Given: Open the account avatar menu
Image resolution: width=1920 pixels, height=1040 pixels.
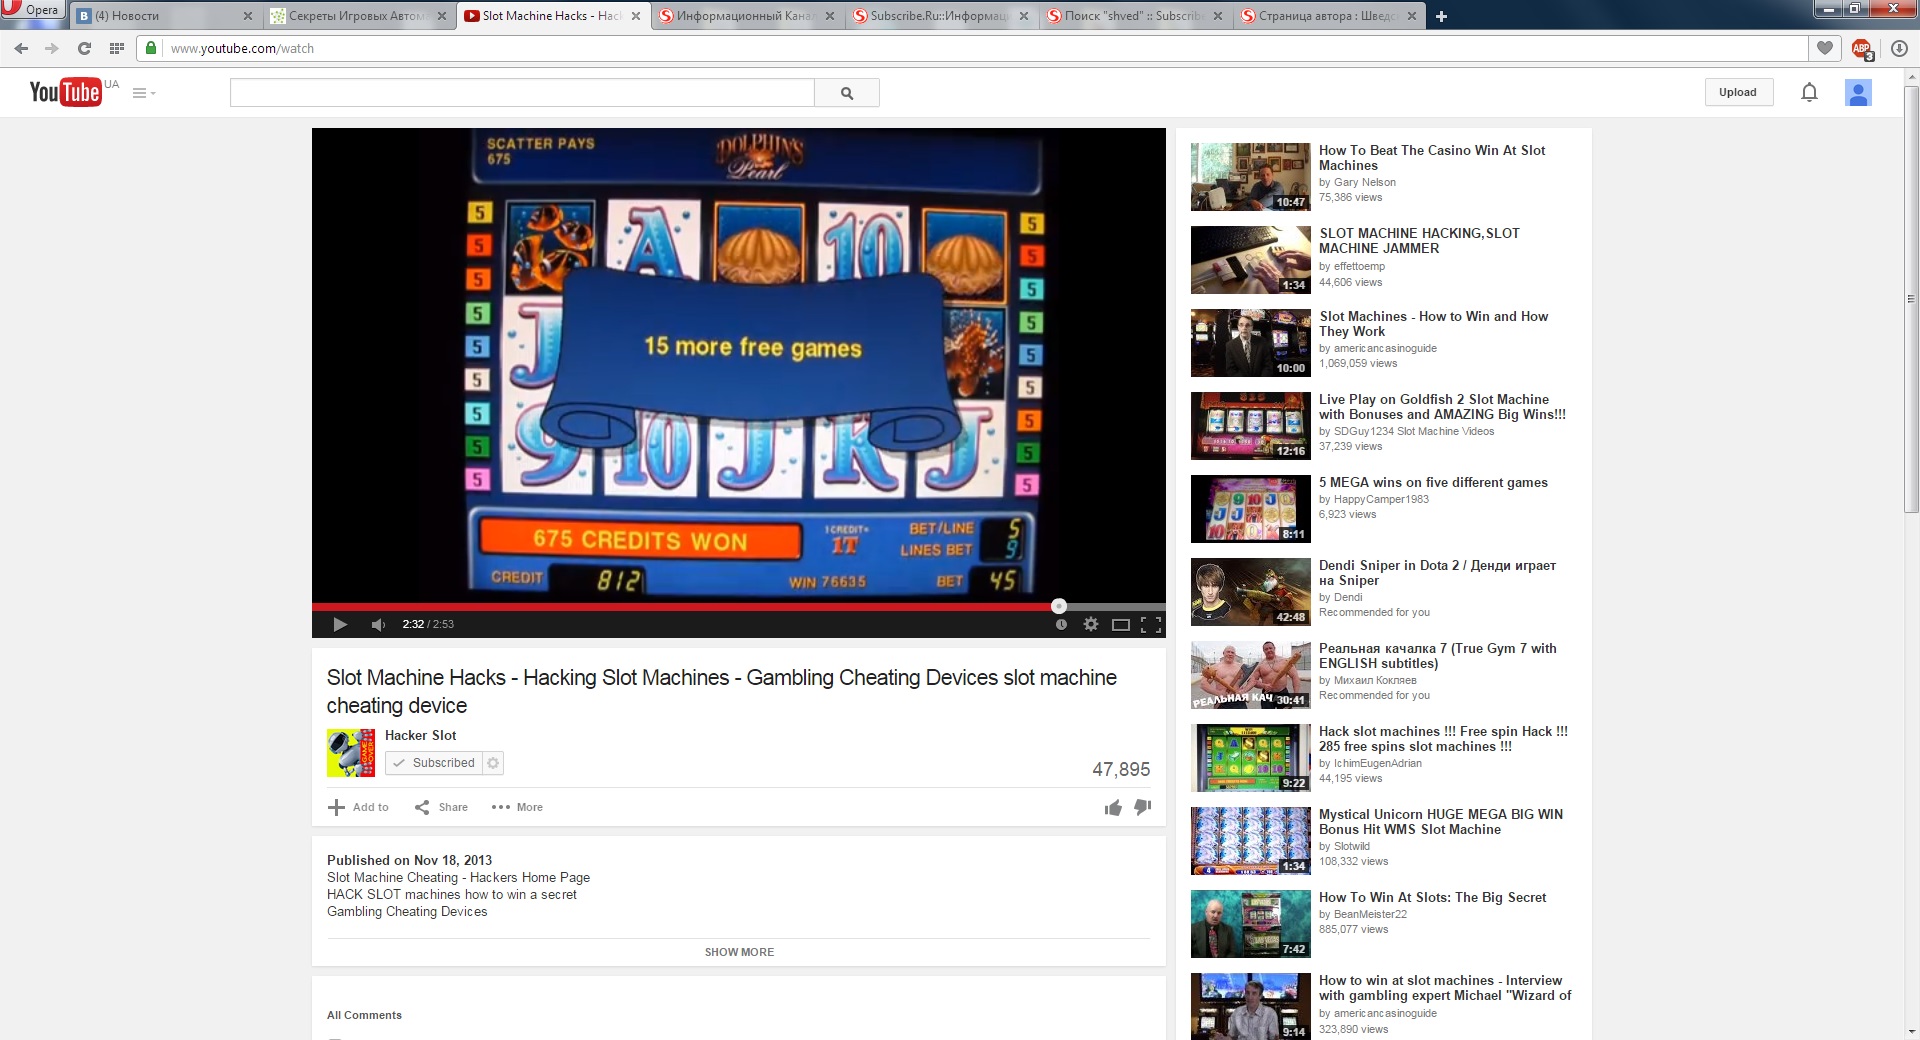Looking at the screenshot, I should [1858, 93].
